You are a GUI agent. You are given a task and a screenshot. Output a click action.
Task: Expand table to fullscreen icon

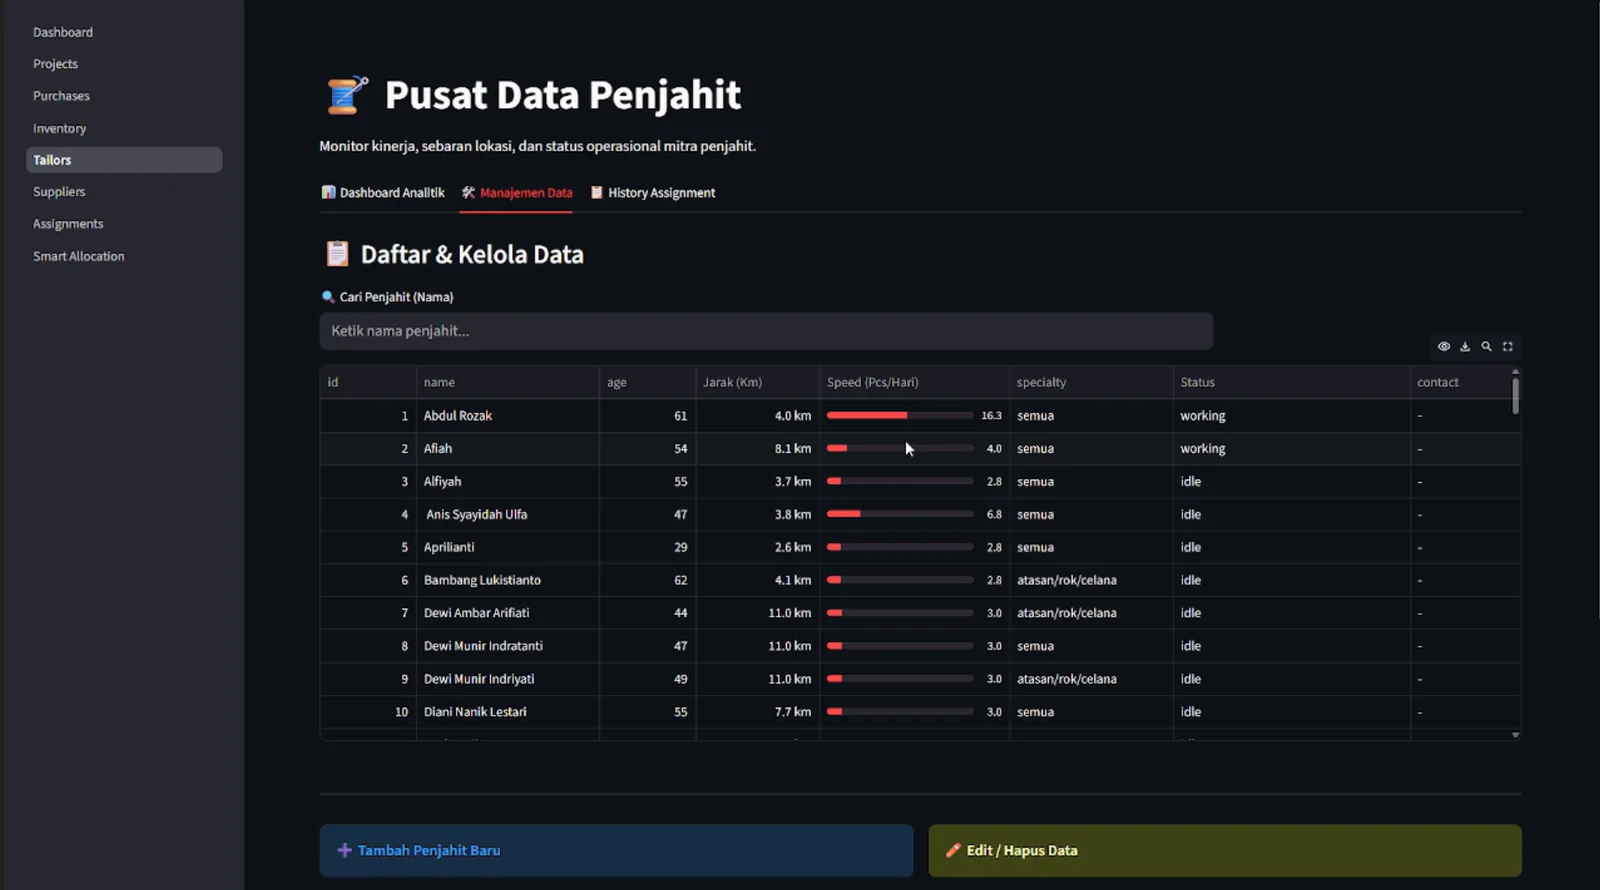point(1508,346)
